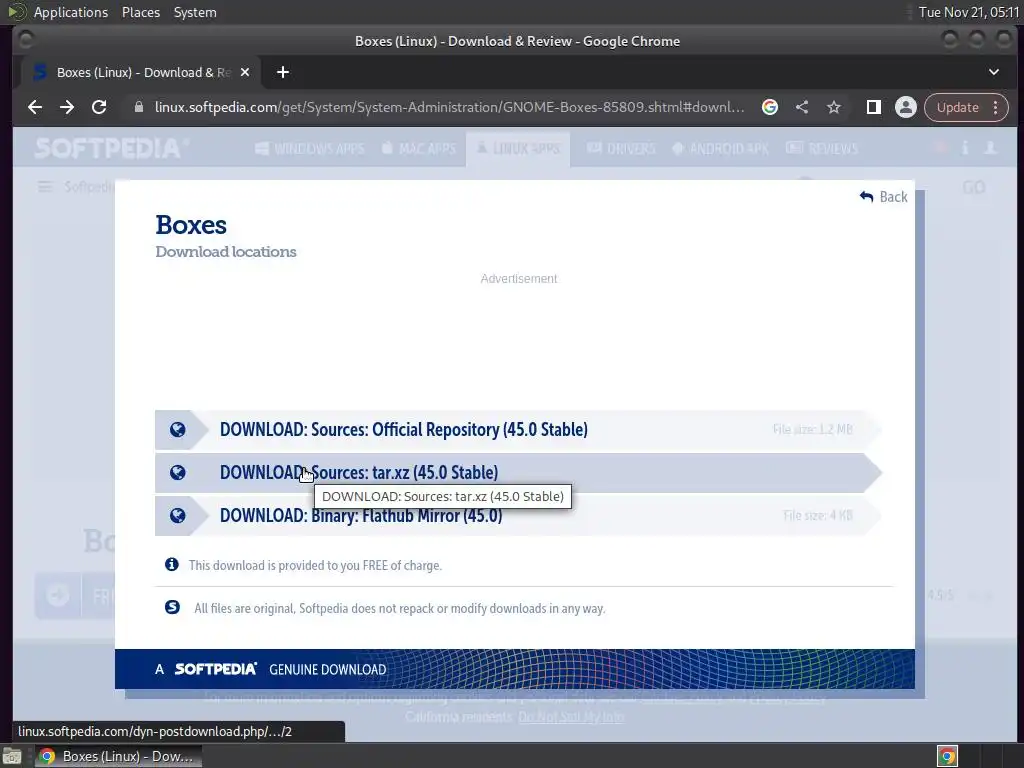The width and height of the screenshot is (1024, 768).
Task: Click globe icon beside Official Repository download
Action: [x=178, y=430]
